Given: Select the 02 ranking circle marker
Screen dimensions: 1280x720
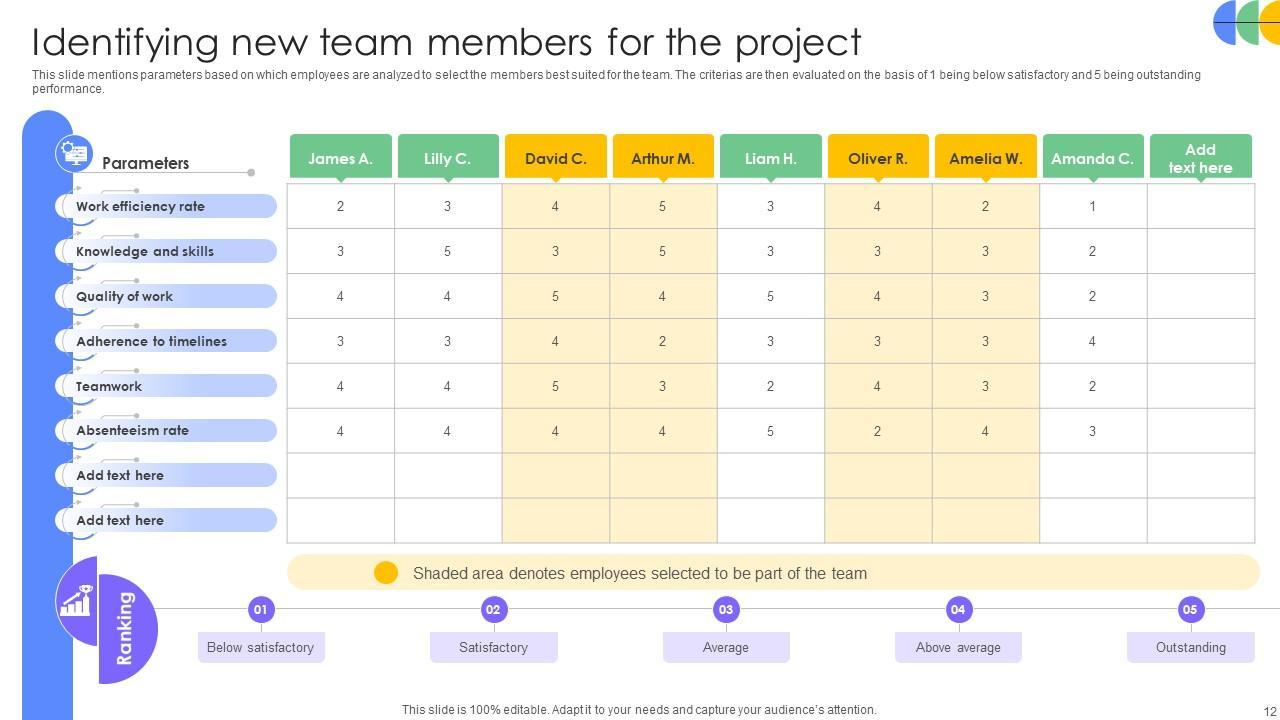Looking at the screenshot, I should 493,609.
